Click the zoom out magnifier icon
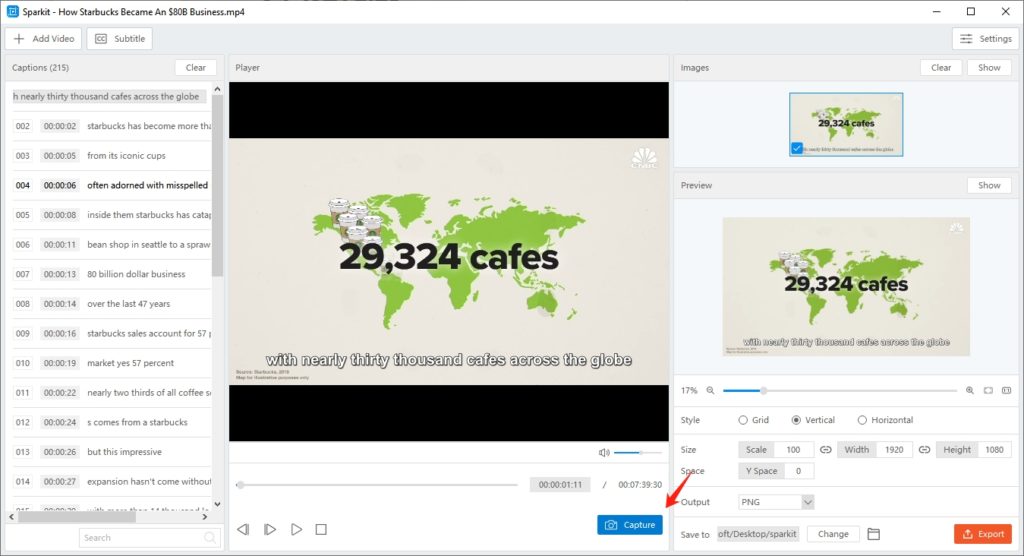Image resolution: width=1024 pixels, height=556 pixels. click(x=710, y=390)
